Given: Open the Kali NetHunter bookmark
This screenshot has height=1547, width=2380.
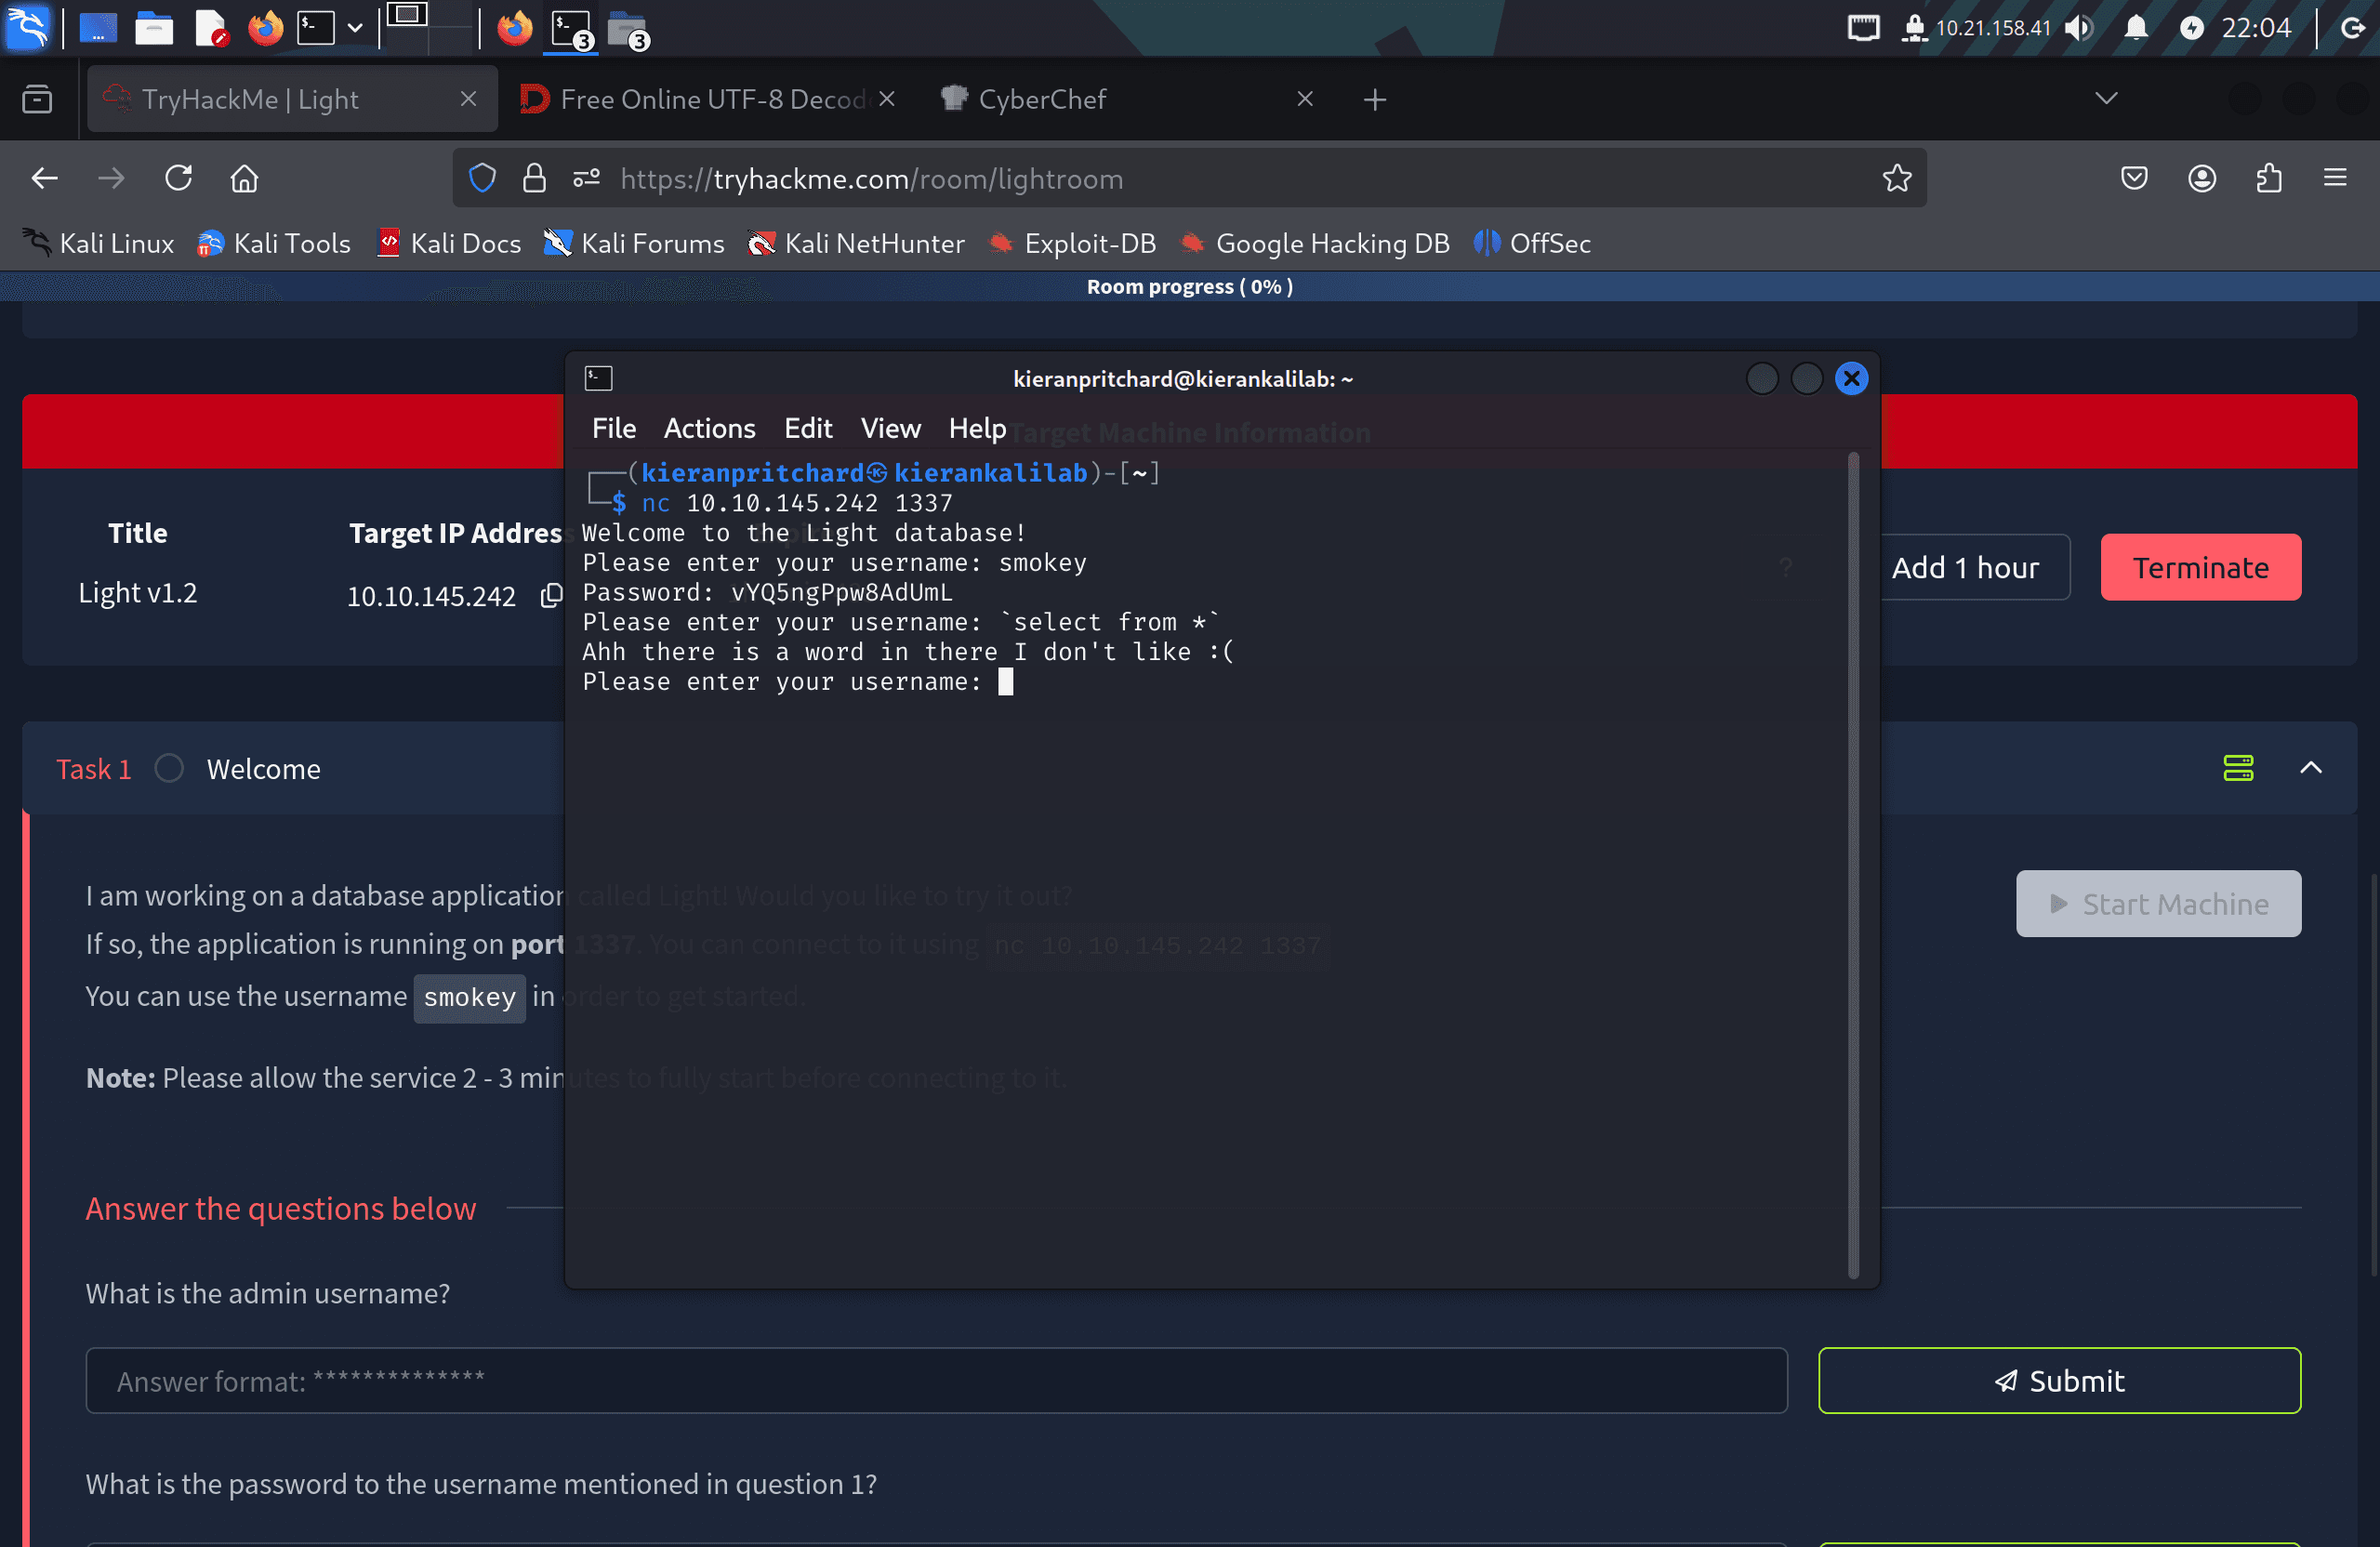Looking at the screenshot, I should point(856,243).
